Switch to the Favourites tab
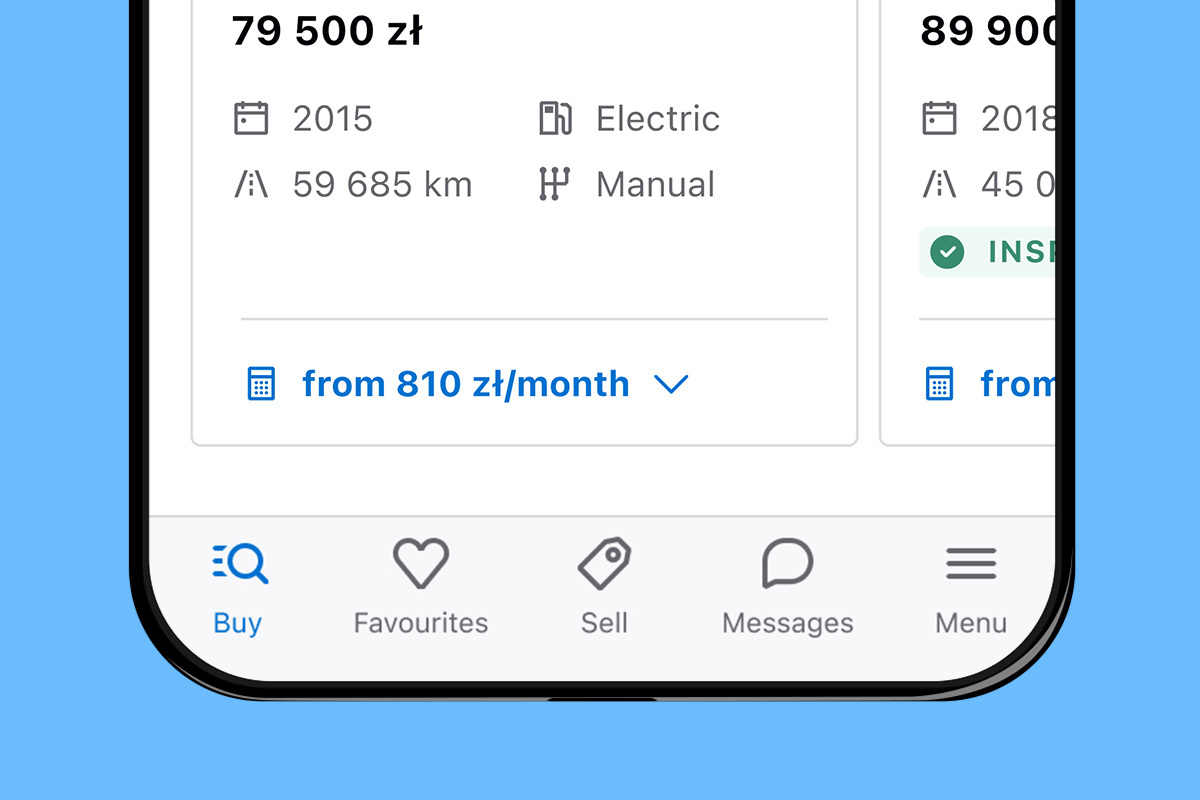The image size is (1200, 800). [x=420, y=590]
